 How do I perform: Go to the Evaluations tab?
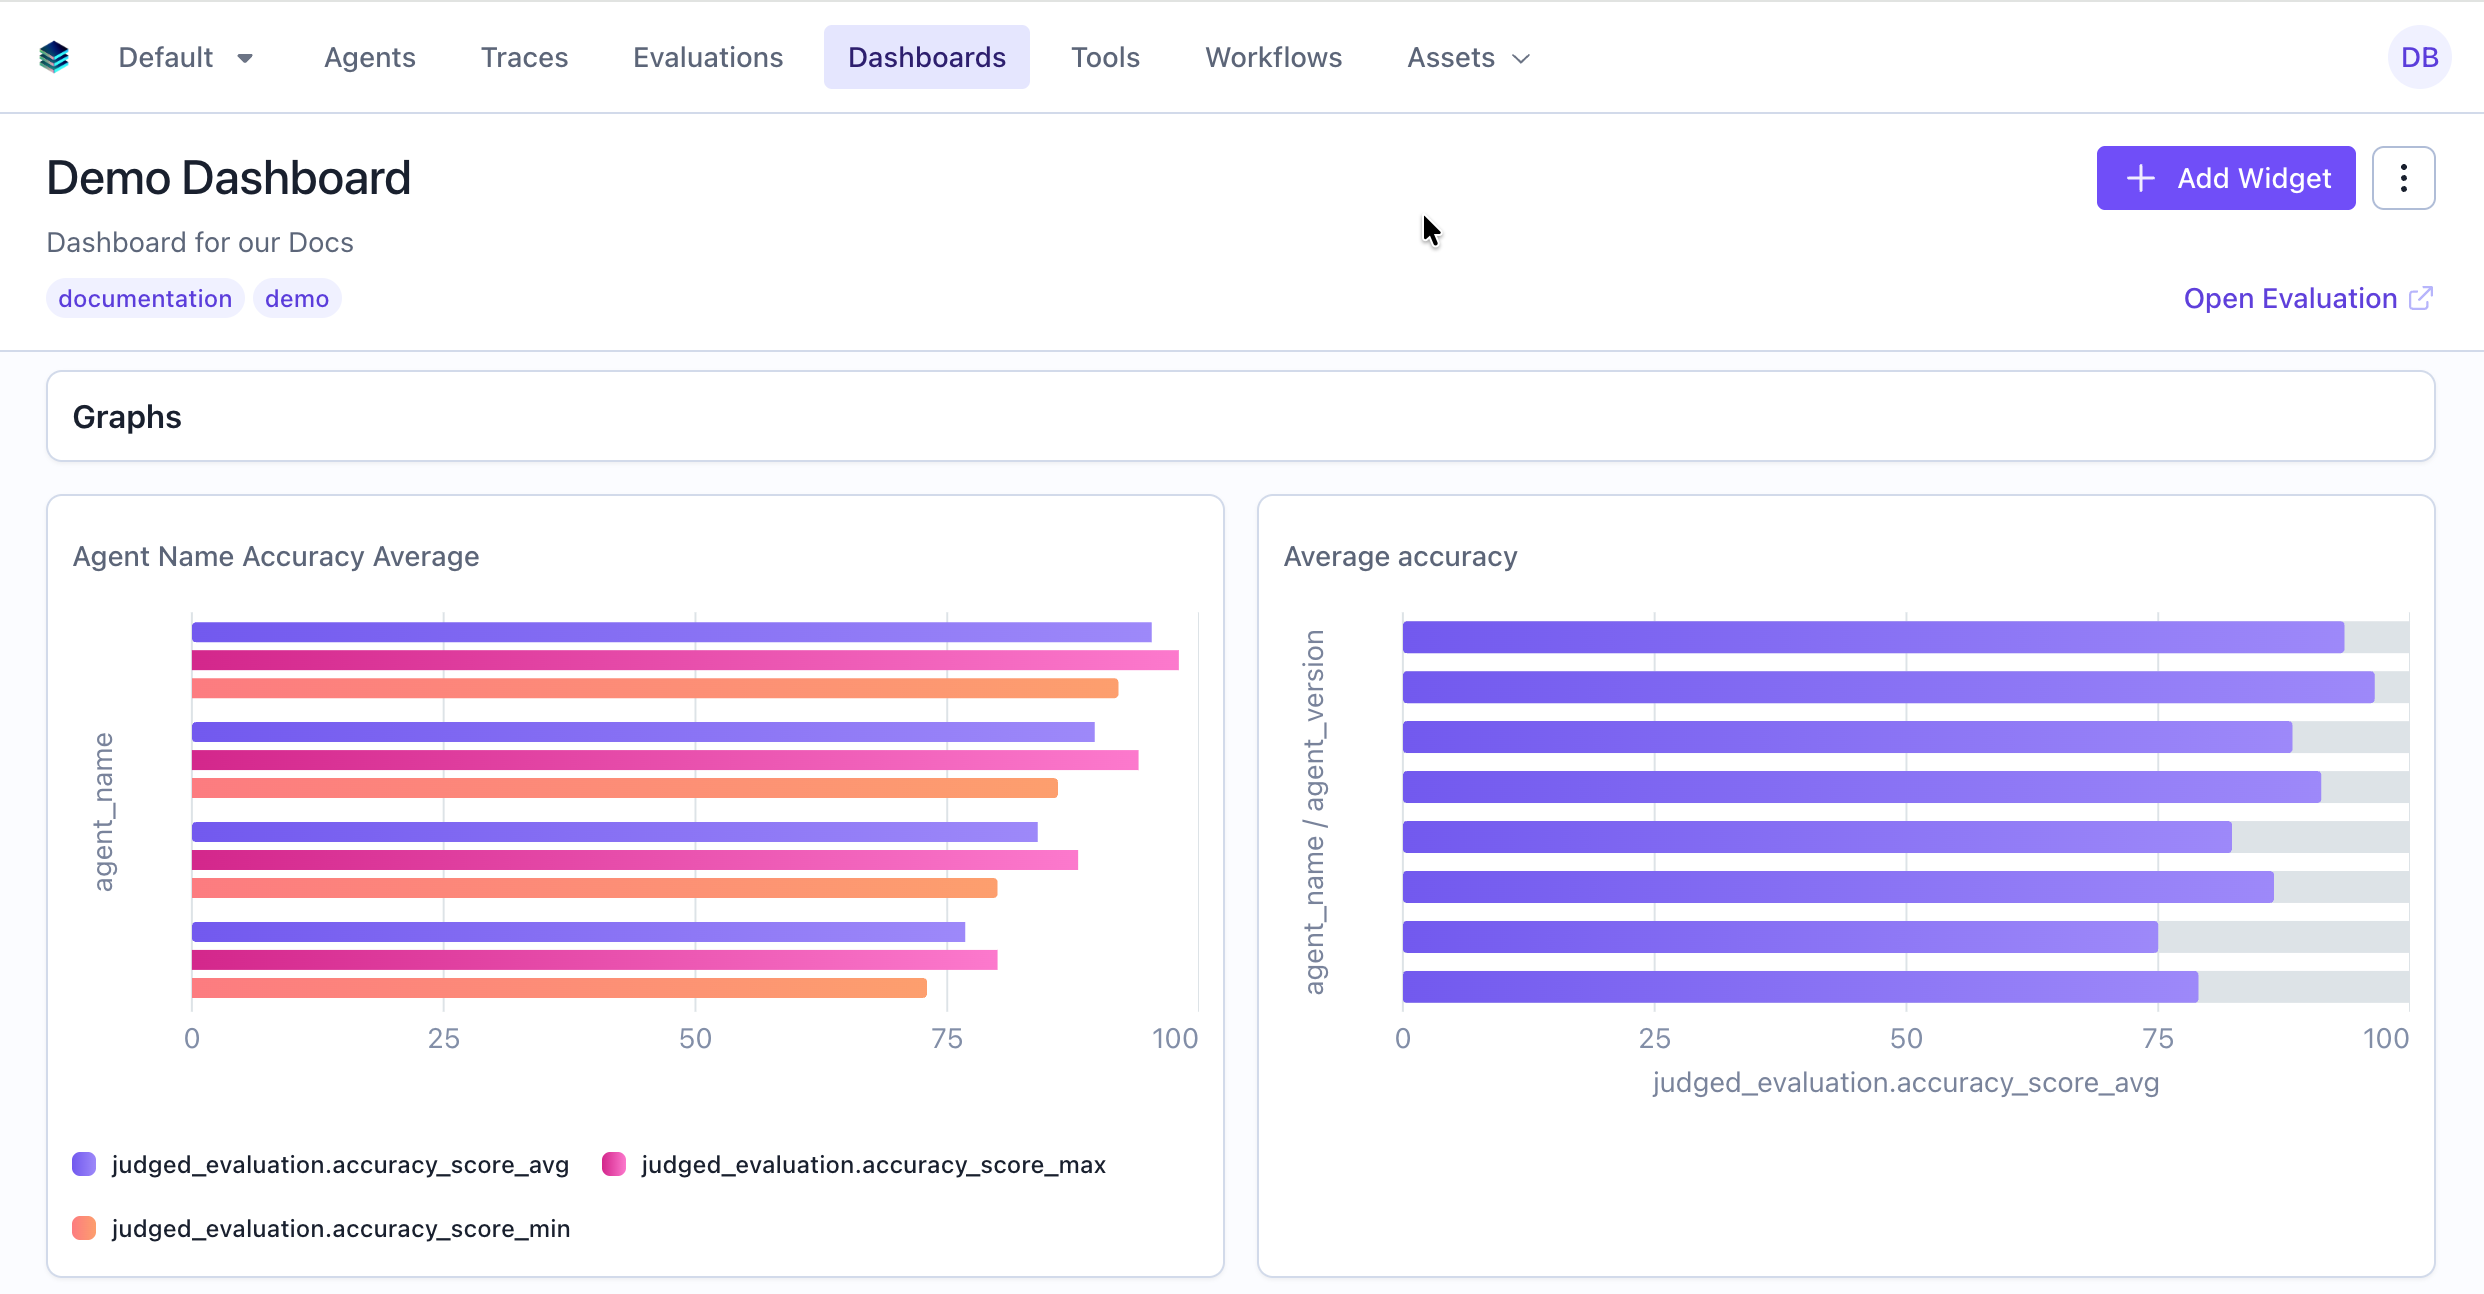tap(708, 57)
